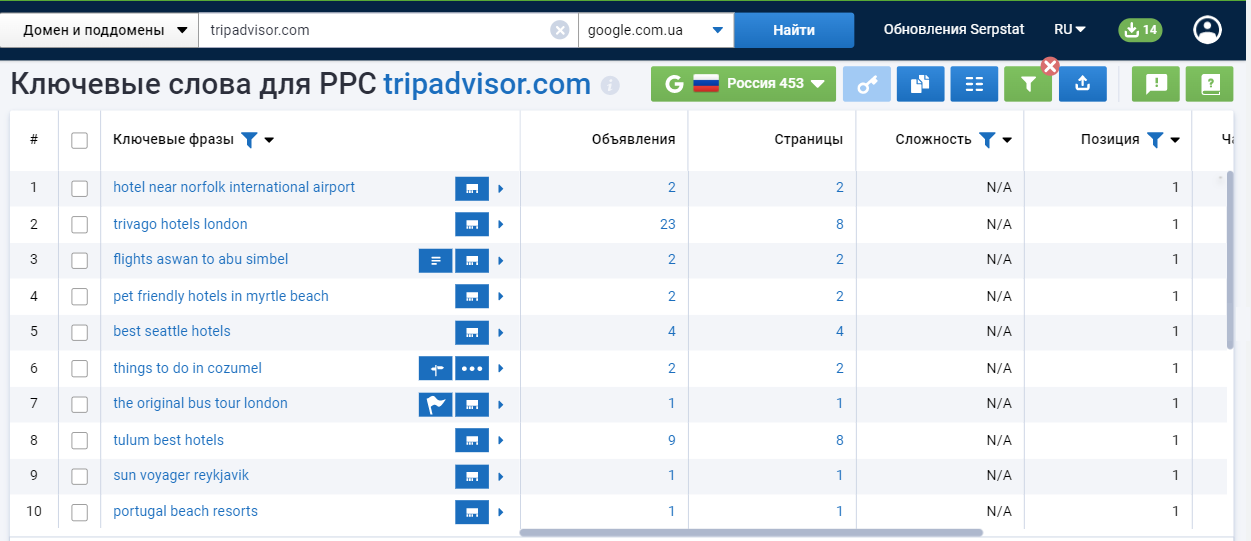The width and height of the screenshot is (1251, 541).
Task: Click the hotel icon for pet friendly hotels row
Action: click(472, 296)
